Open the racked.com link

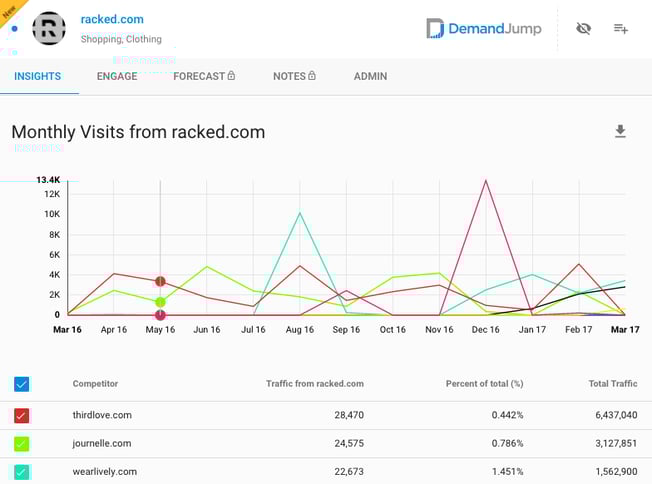(112, 20)
